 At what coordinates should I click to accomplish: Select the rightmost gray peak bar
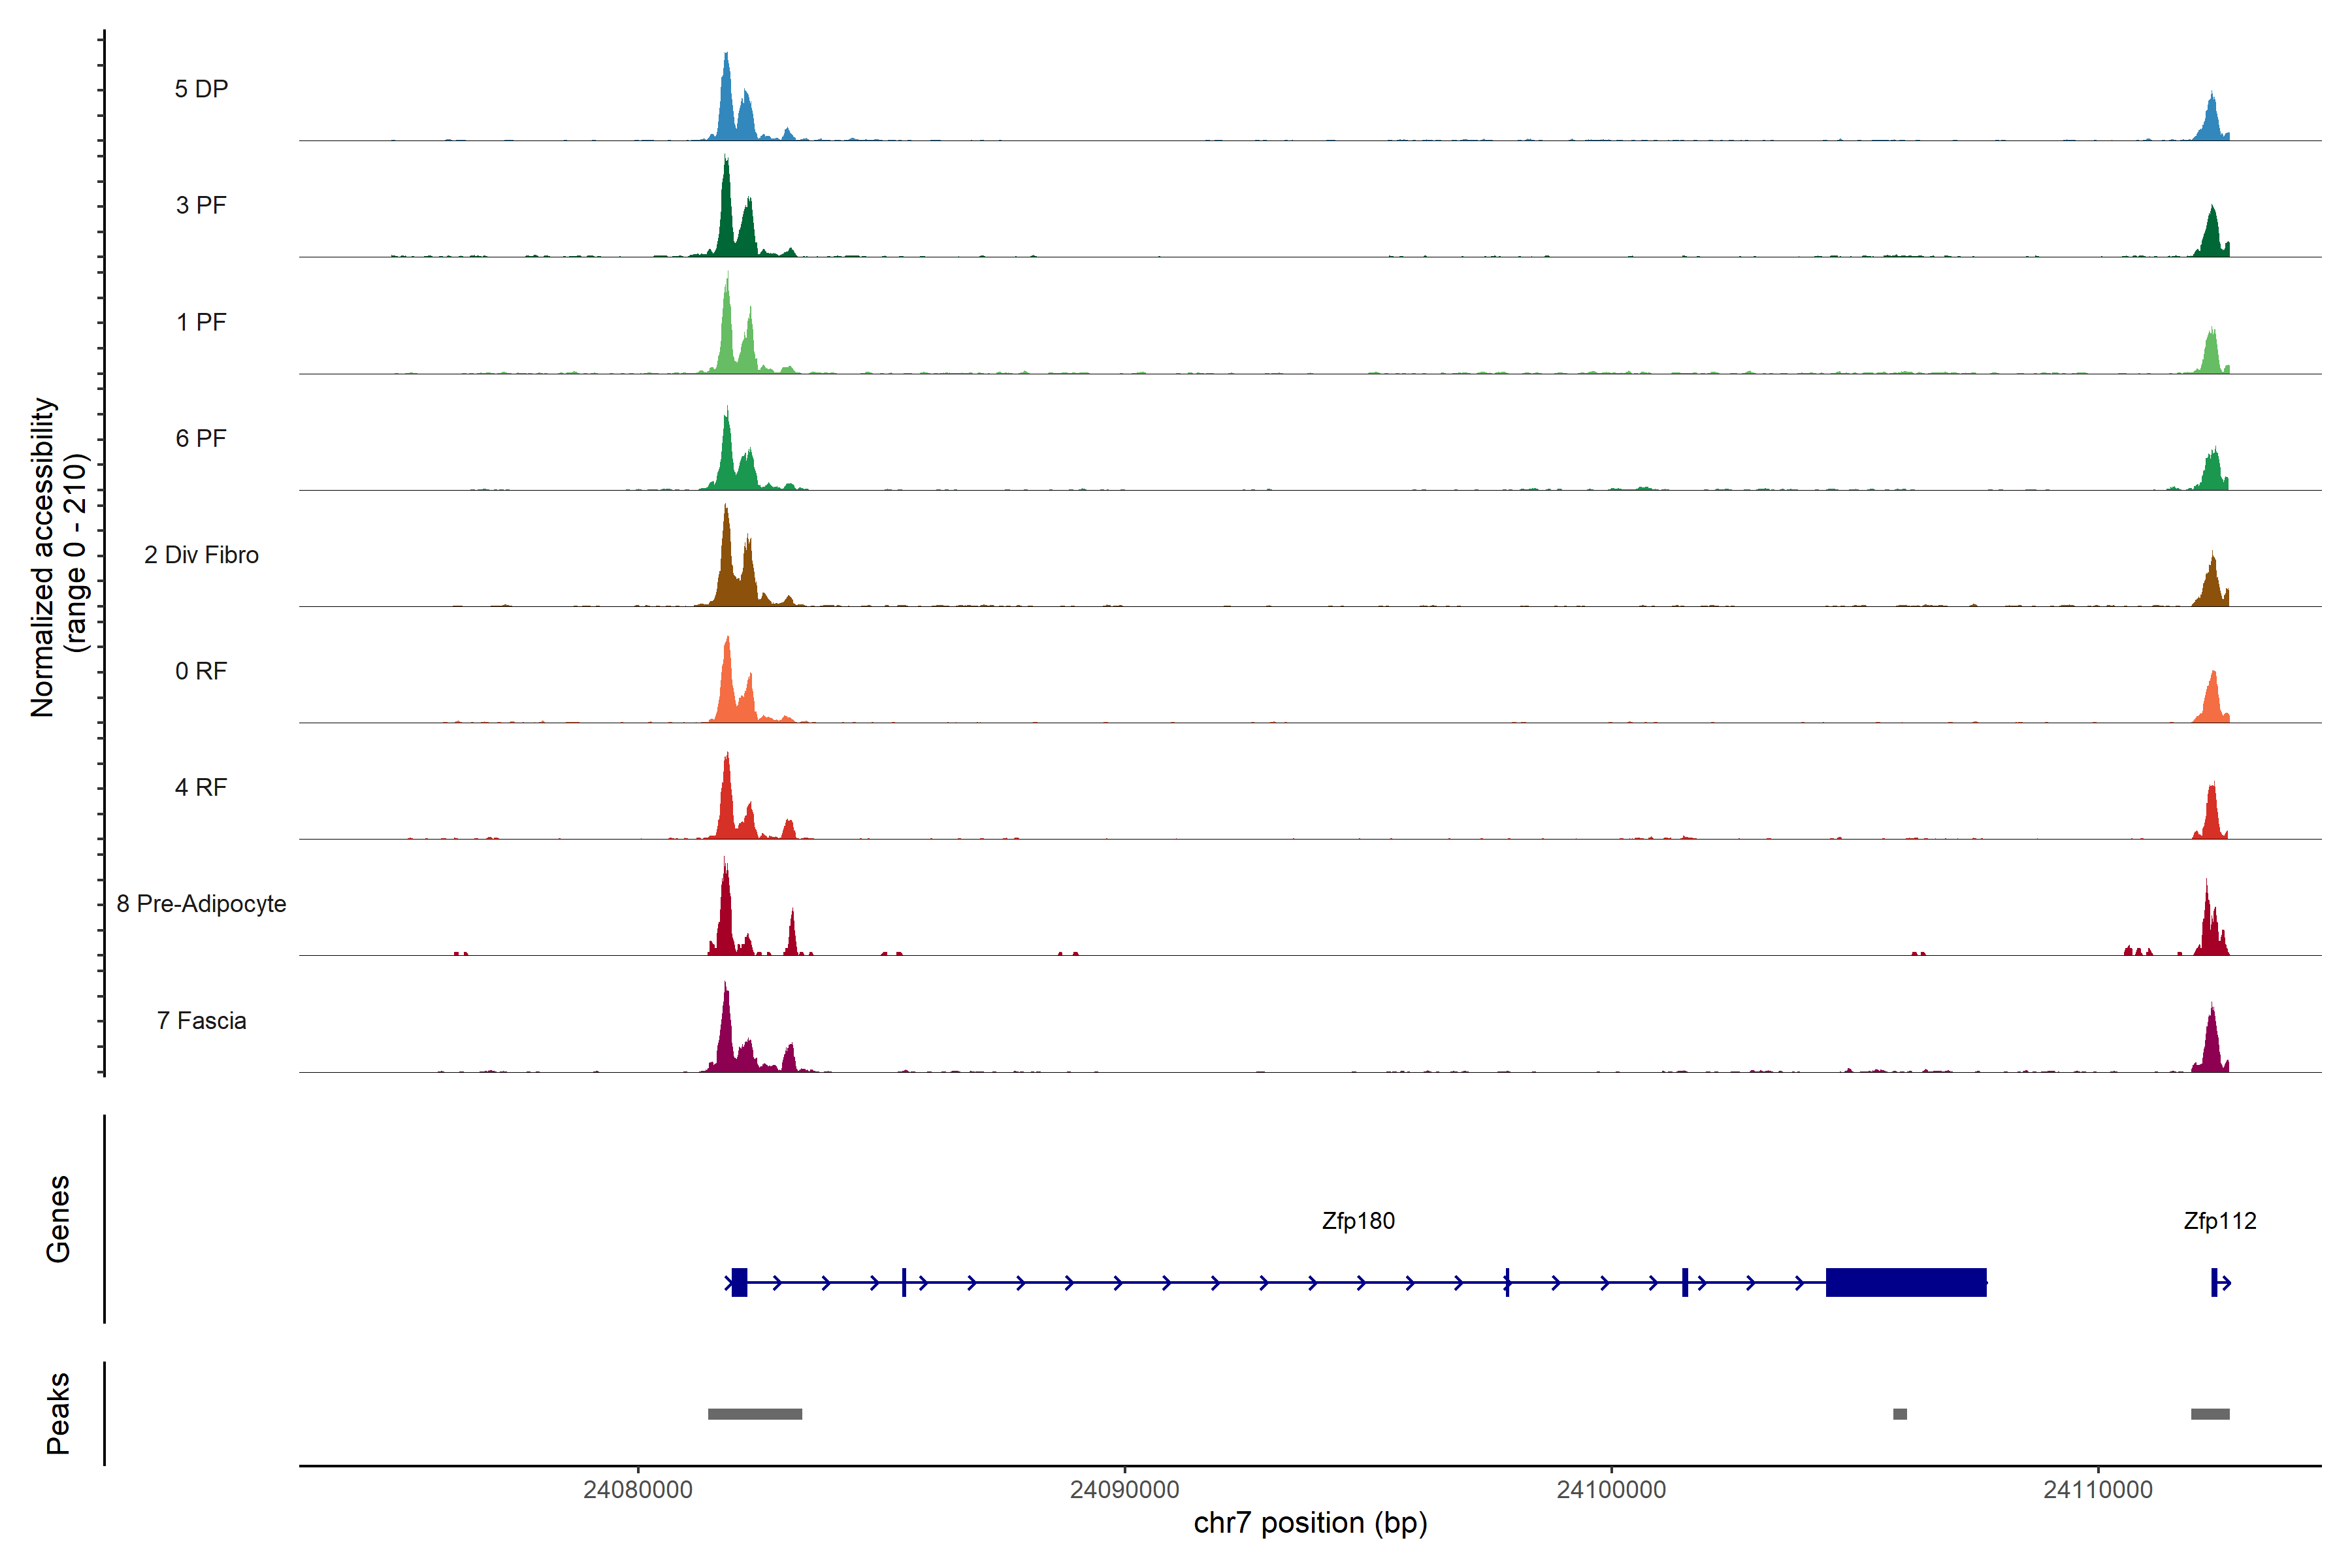[2210, 1414]
